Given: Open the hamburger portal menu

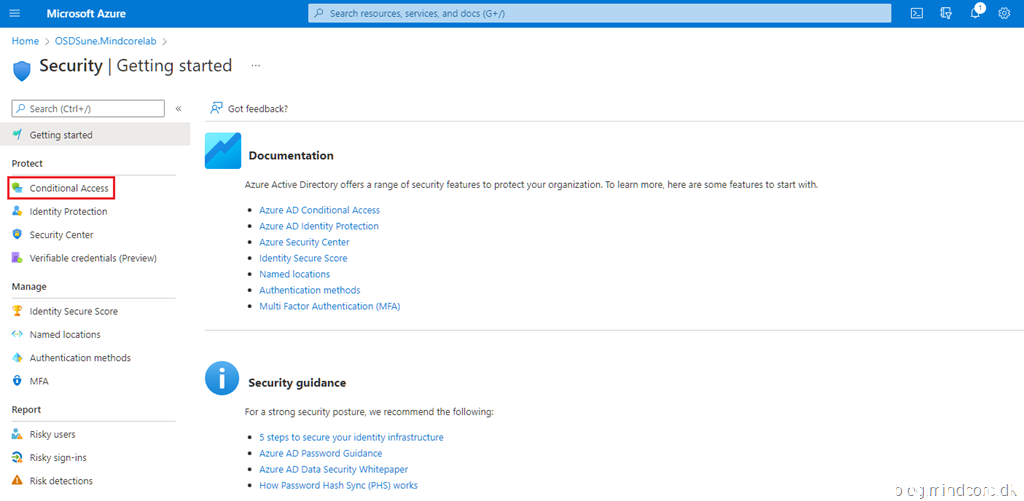Looking at the screenshot, I should tap(14, 13).
